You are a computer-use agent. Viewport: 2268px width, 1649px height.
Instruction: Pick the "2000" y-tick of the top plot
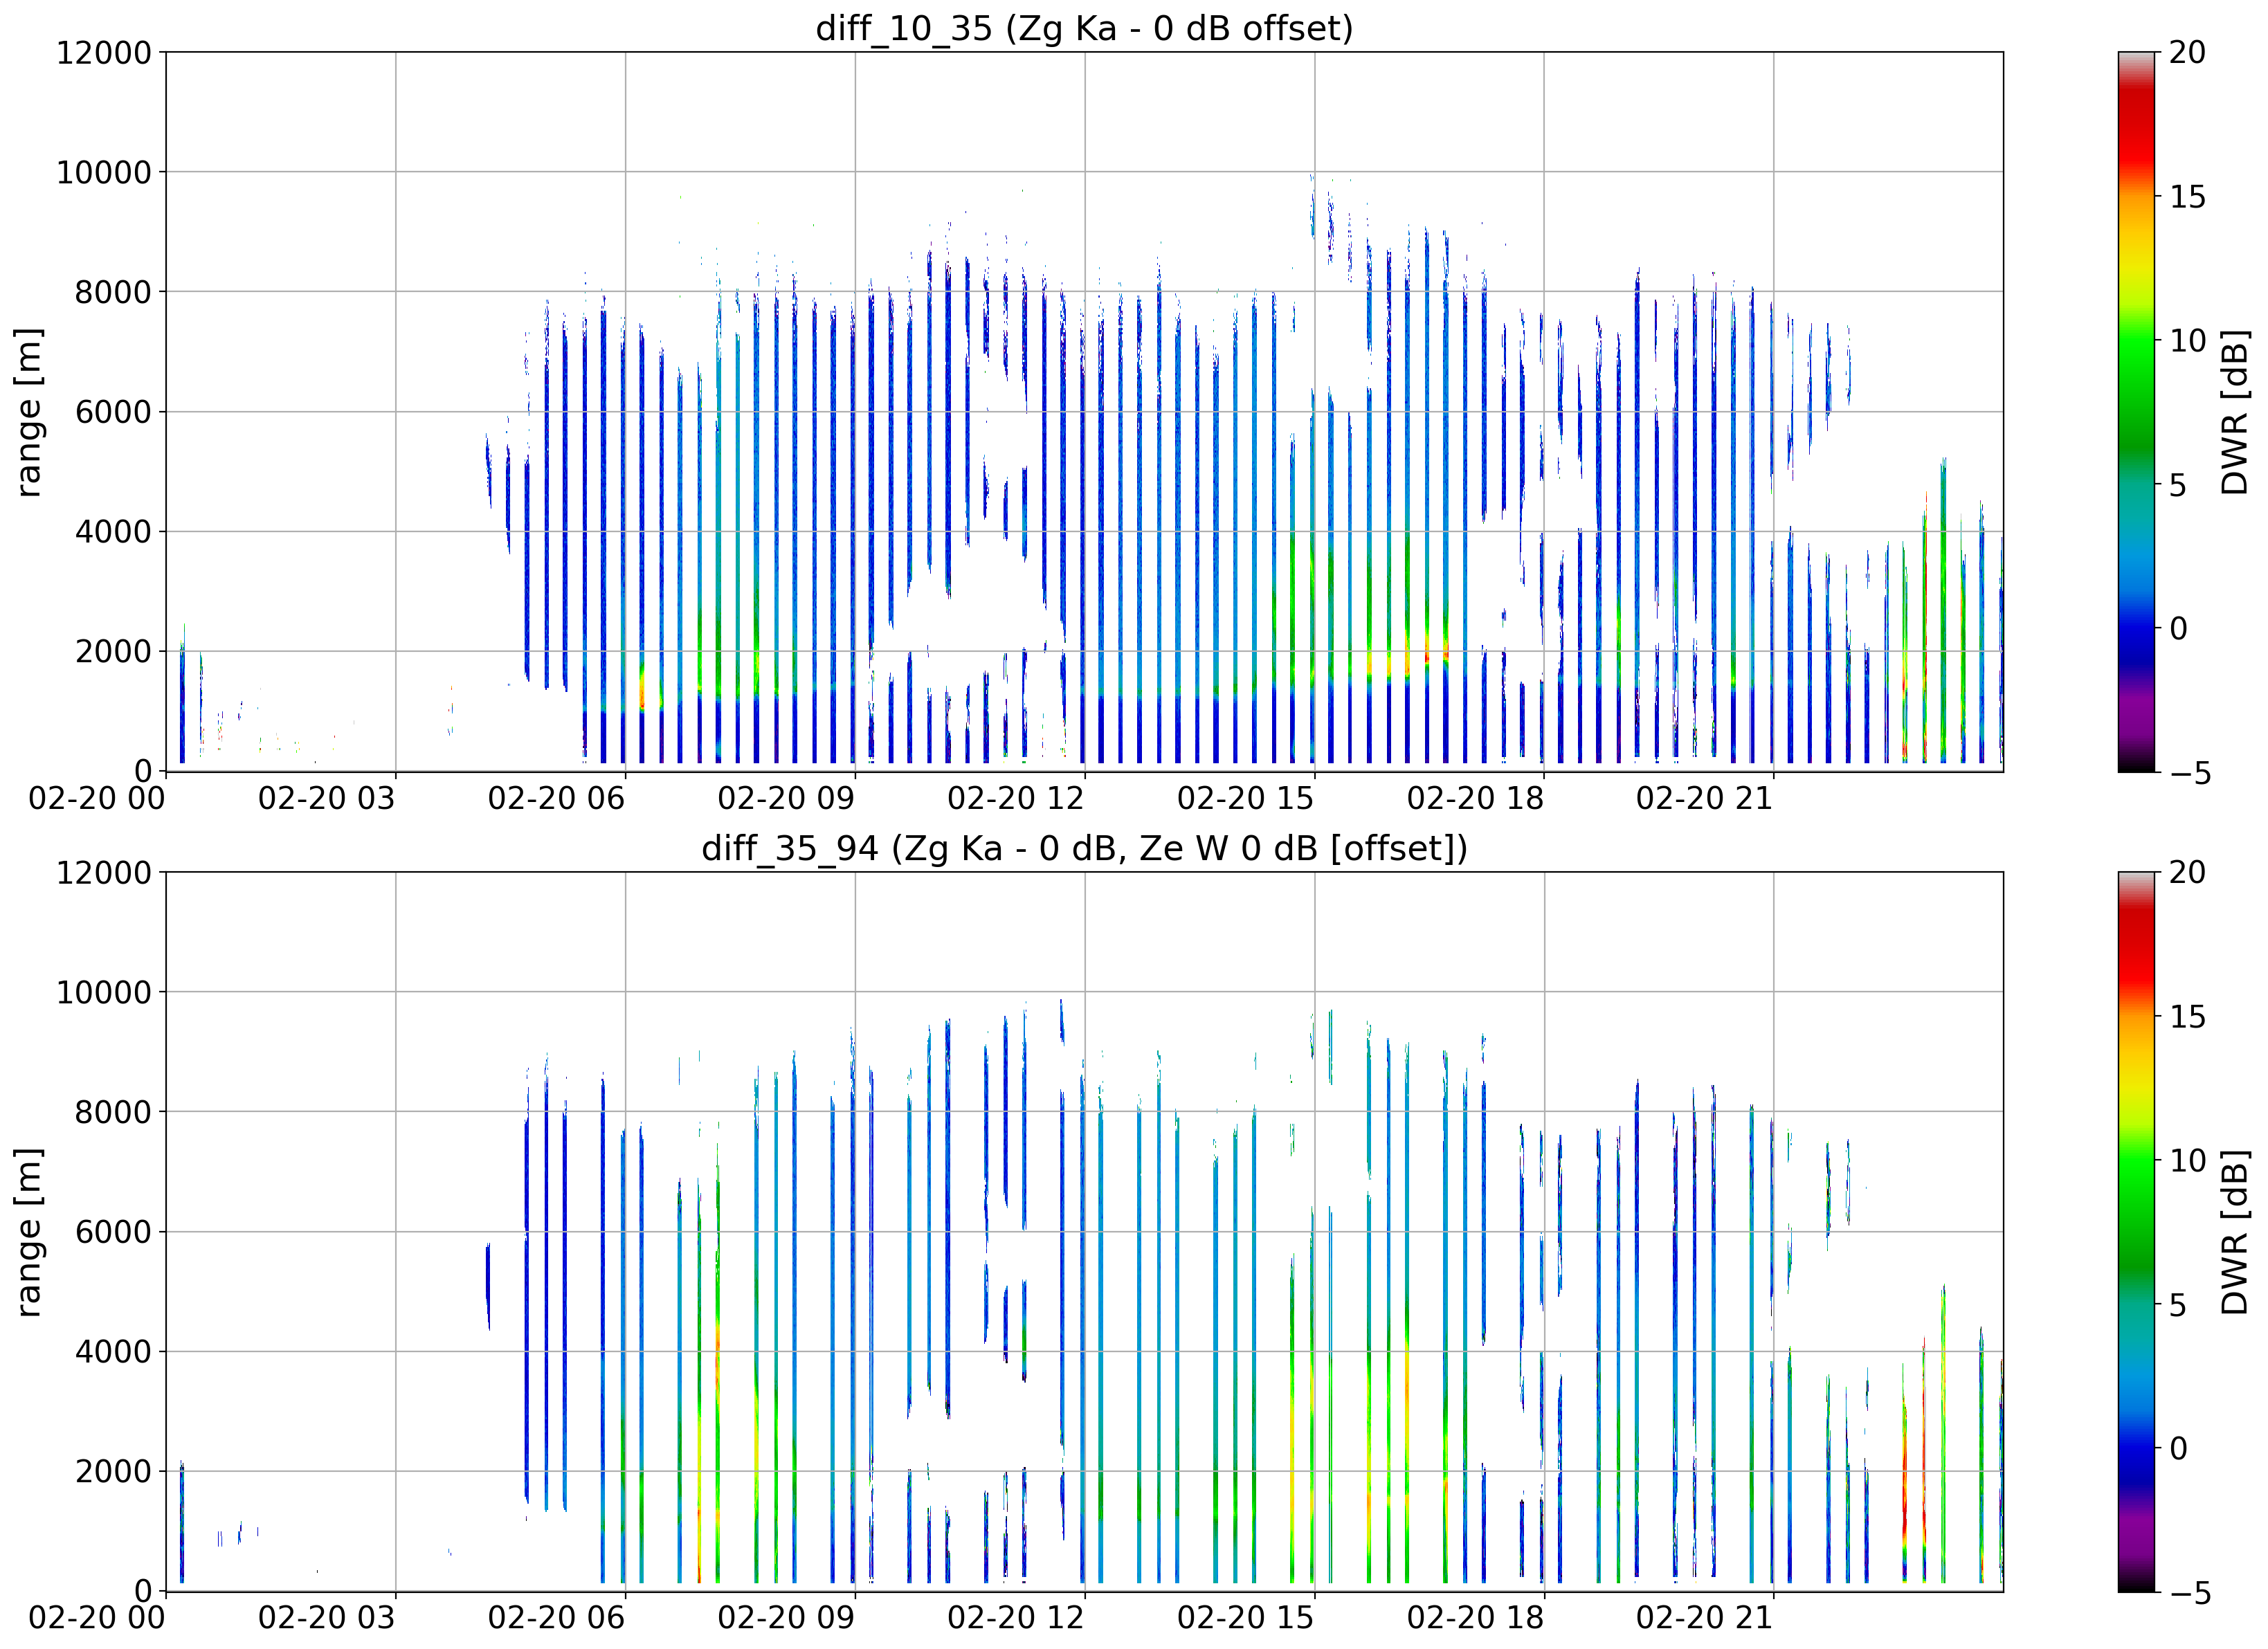pyautogui.click(x=114, y=651)
